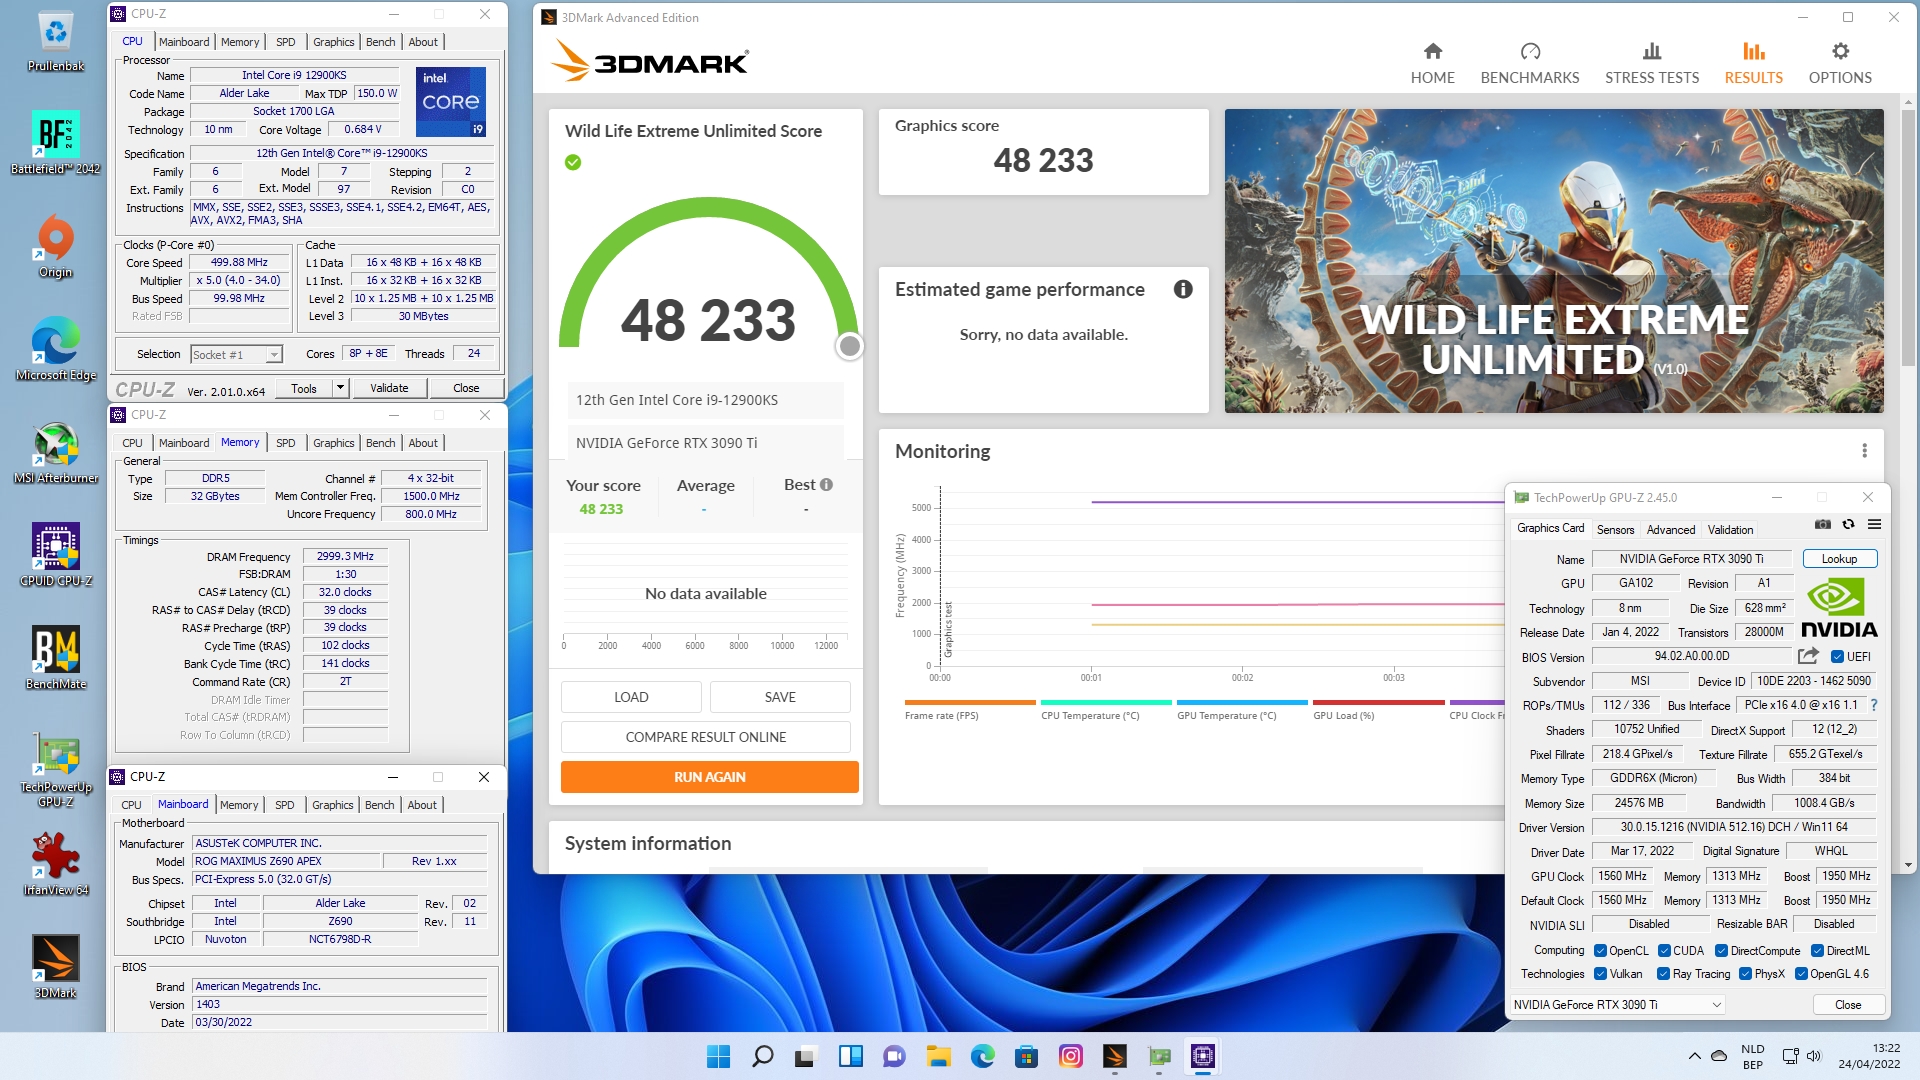1920x1080 pixels.
Task: Click the Lookup button in GPU-Z
Action: 1839,559
